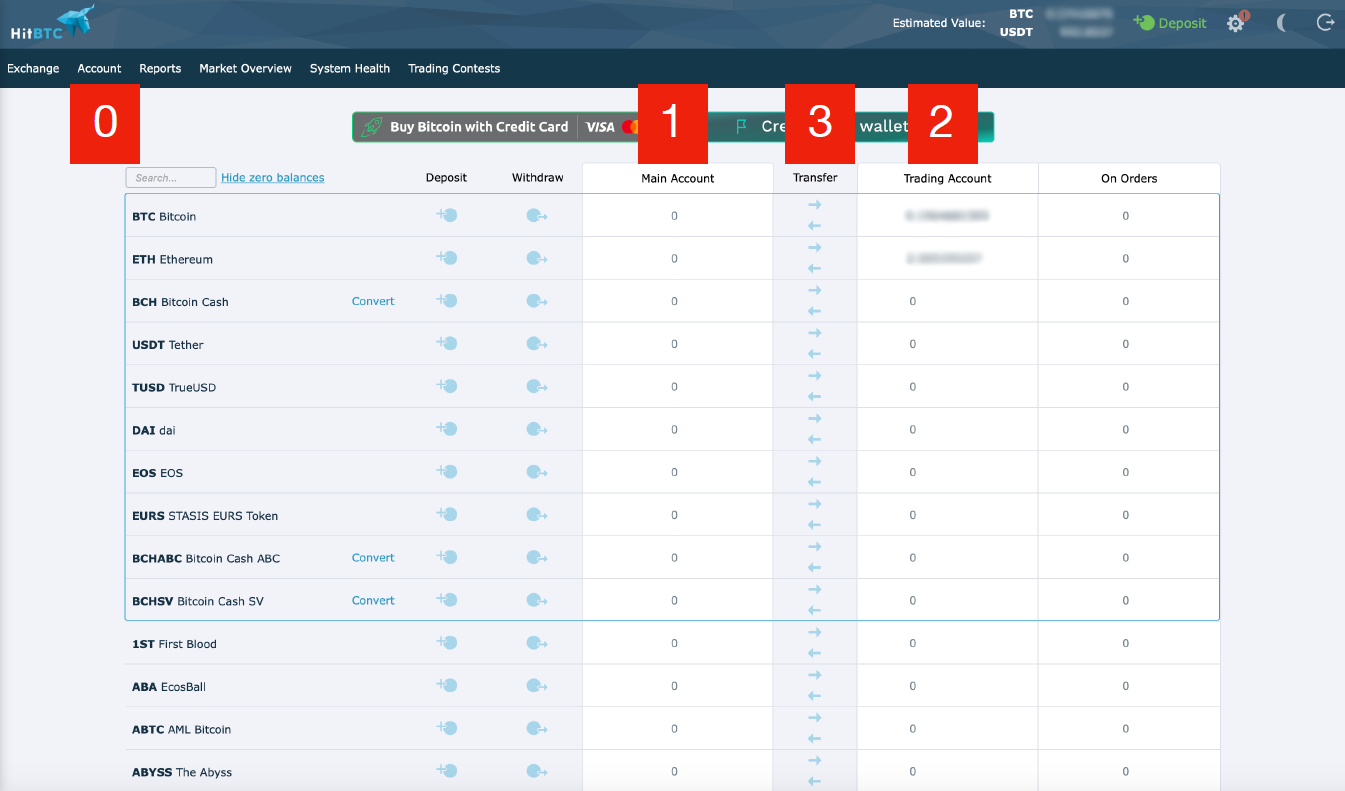Click withdraw icon for ABA EcosBall

pos(537,687)
